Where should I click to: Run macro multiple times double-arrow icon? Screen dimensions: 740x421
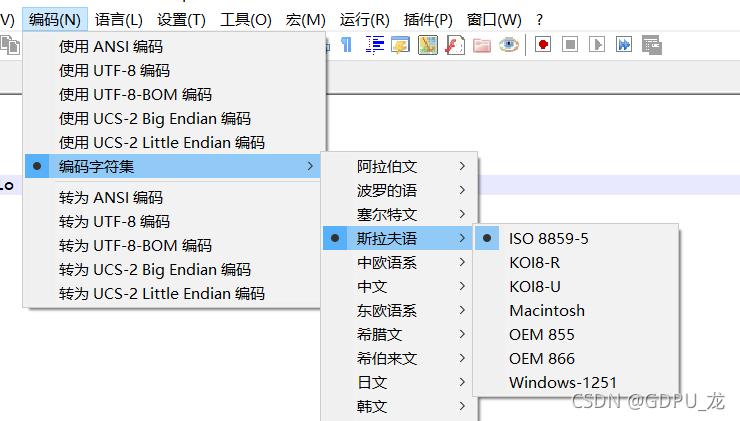click(x=624, y=45)
